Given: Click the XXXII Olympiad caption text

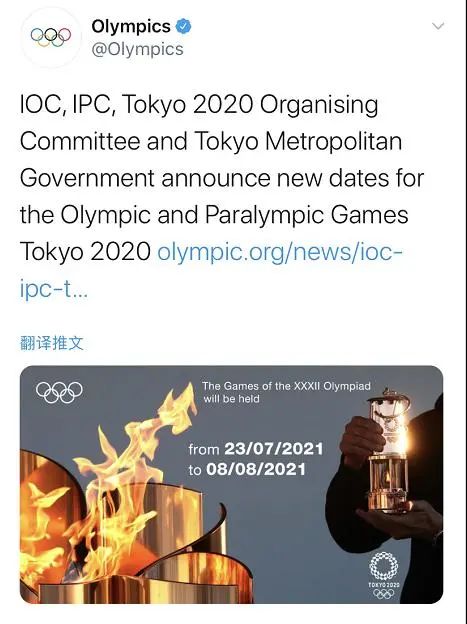Looking at the screenshot, I should coord(286,386).
